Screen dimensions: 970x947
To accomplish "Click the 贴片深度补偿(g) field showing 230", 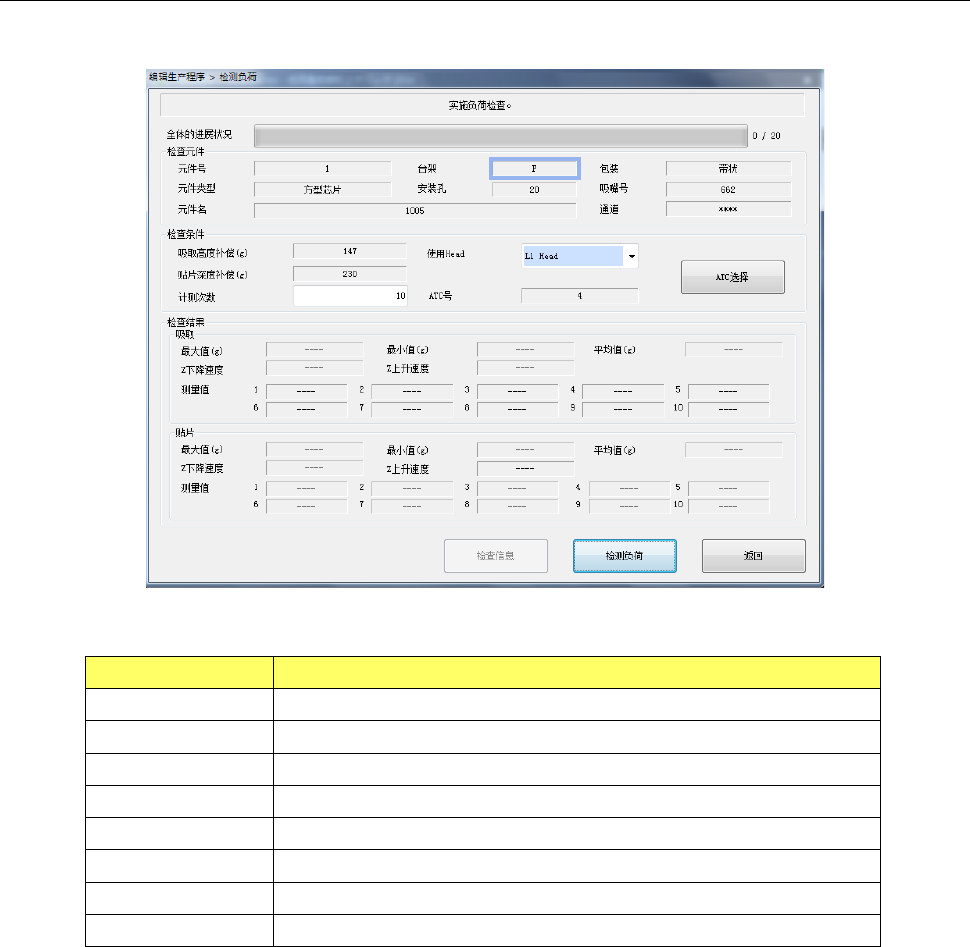I will 350,274.
